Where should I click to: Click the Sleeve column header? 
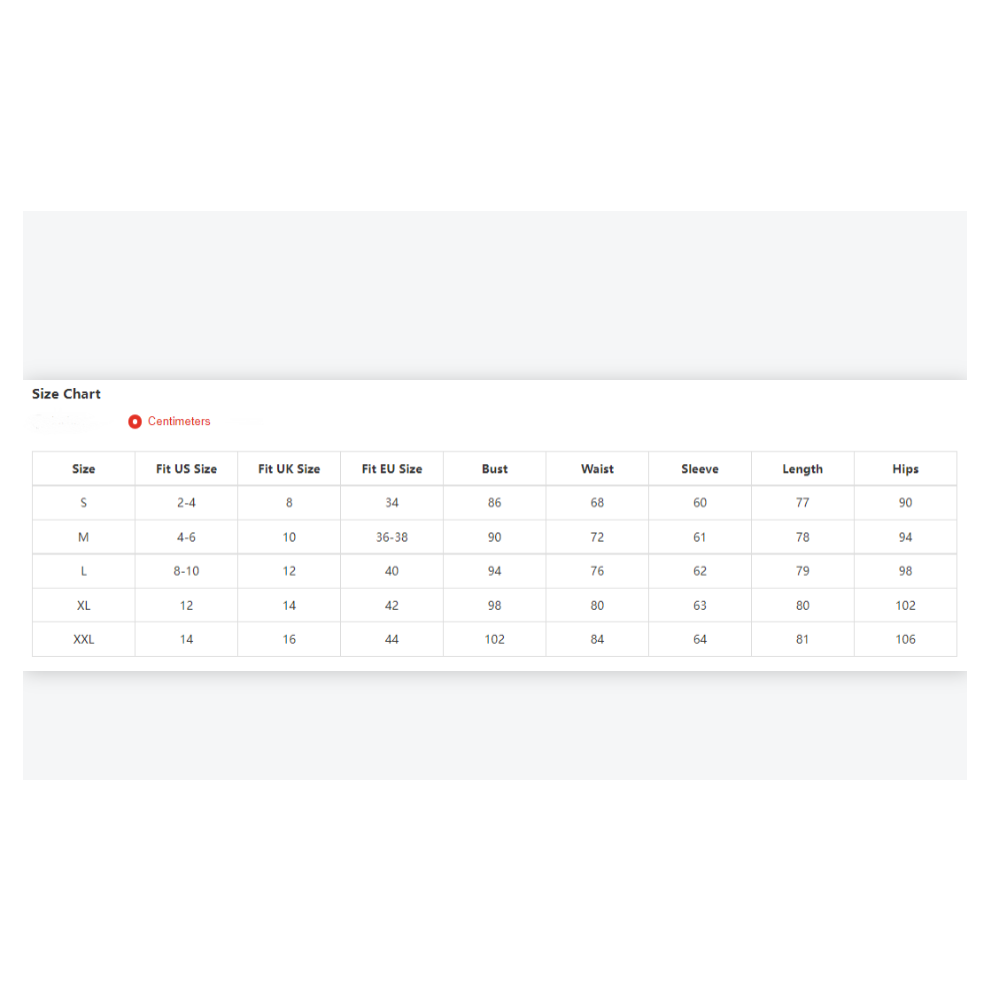(700, 469)
